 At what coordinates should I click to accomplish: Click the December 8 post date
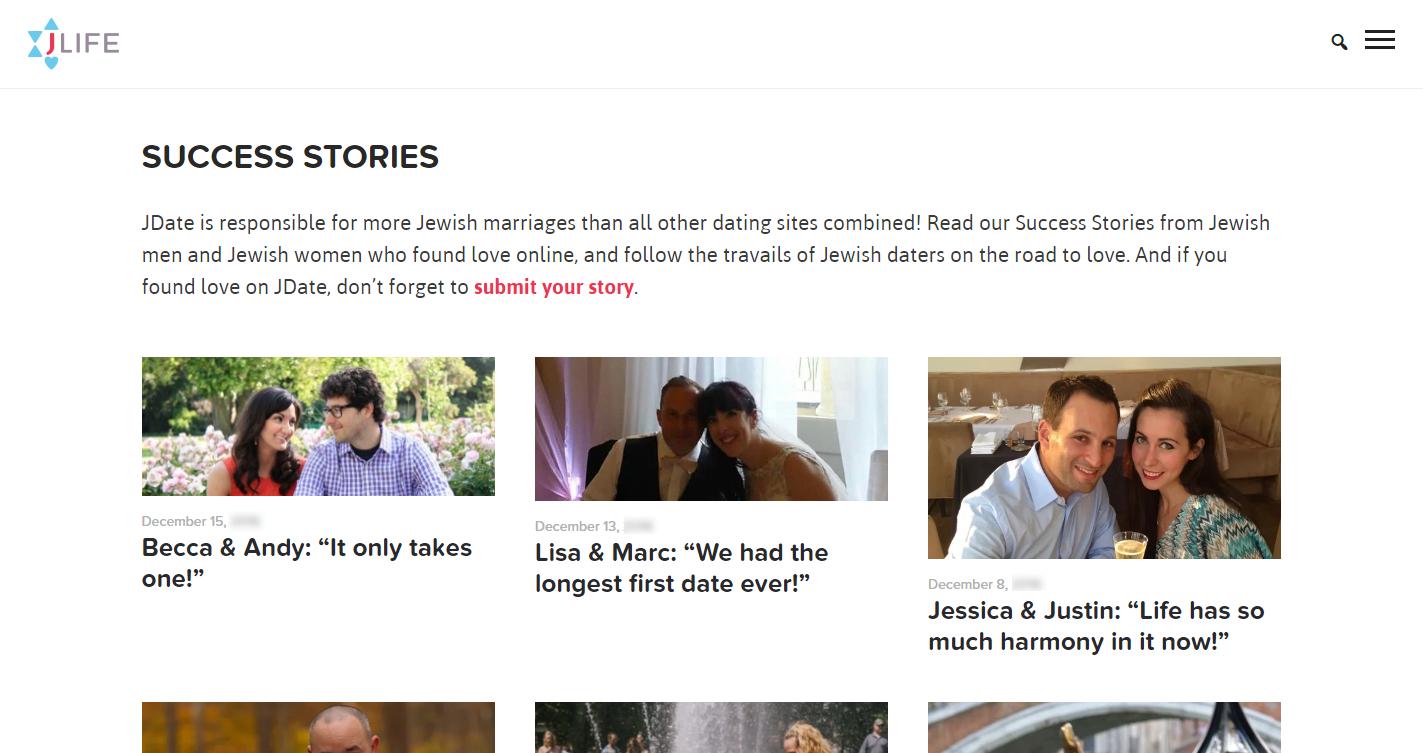click(x=985, y=584)
